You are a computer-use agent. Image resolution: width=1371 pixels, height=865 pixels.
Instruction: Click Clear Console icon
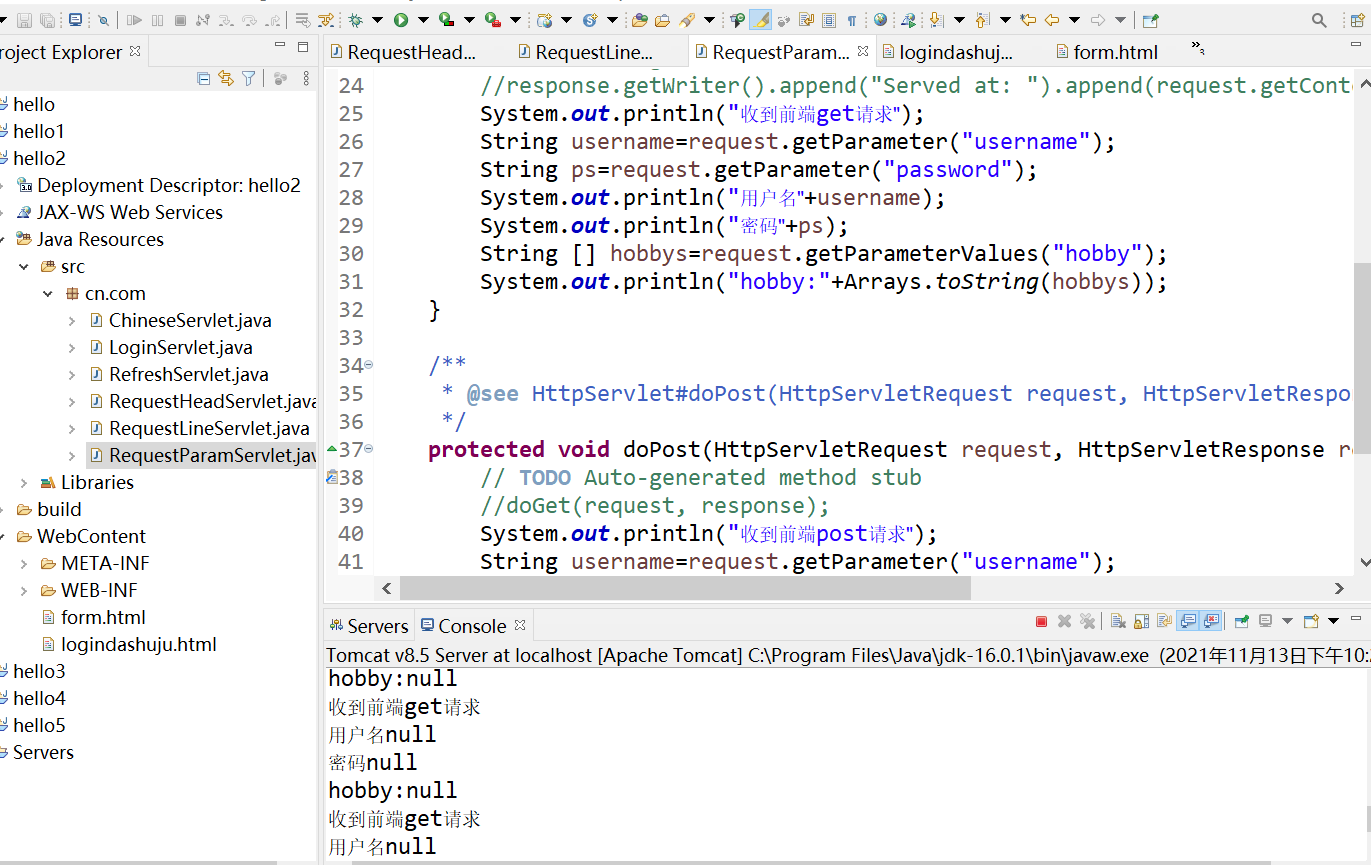click(x=1118, y=622)
